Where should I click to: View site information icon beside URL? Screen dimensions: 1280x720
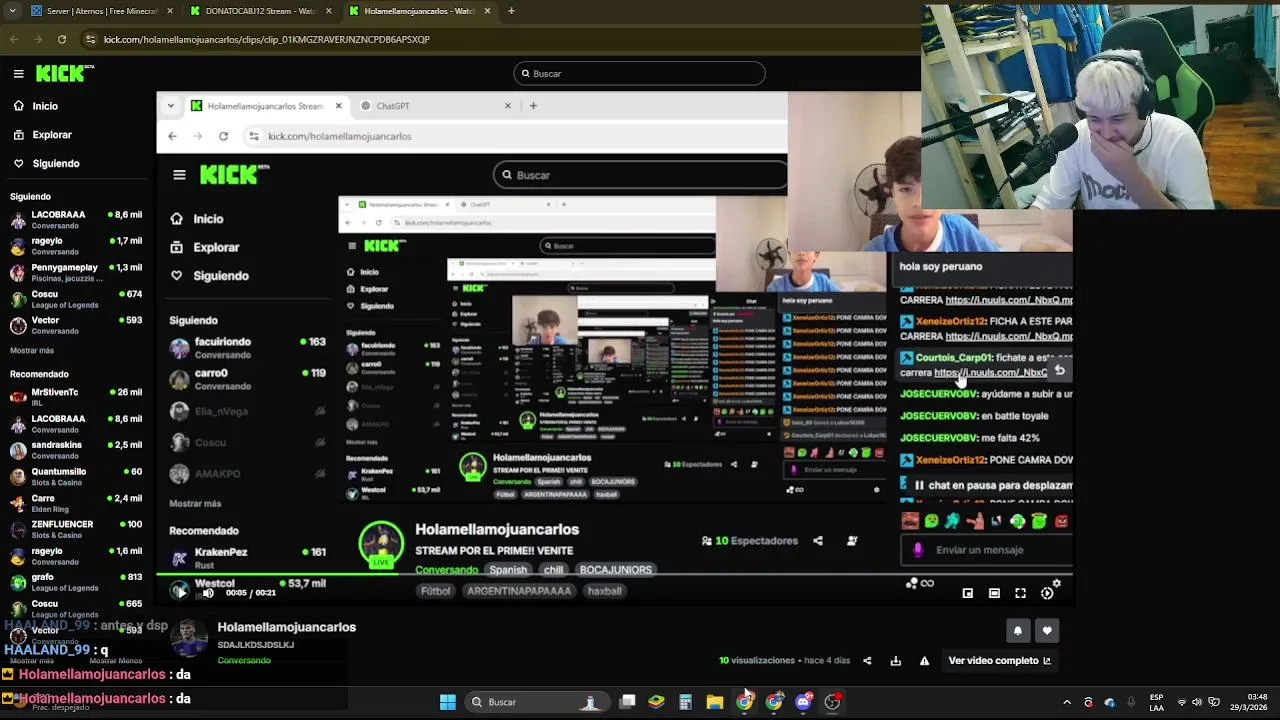(x=91, y=39)
